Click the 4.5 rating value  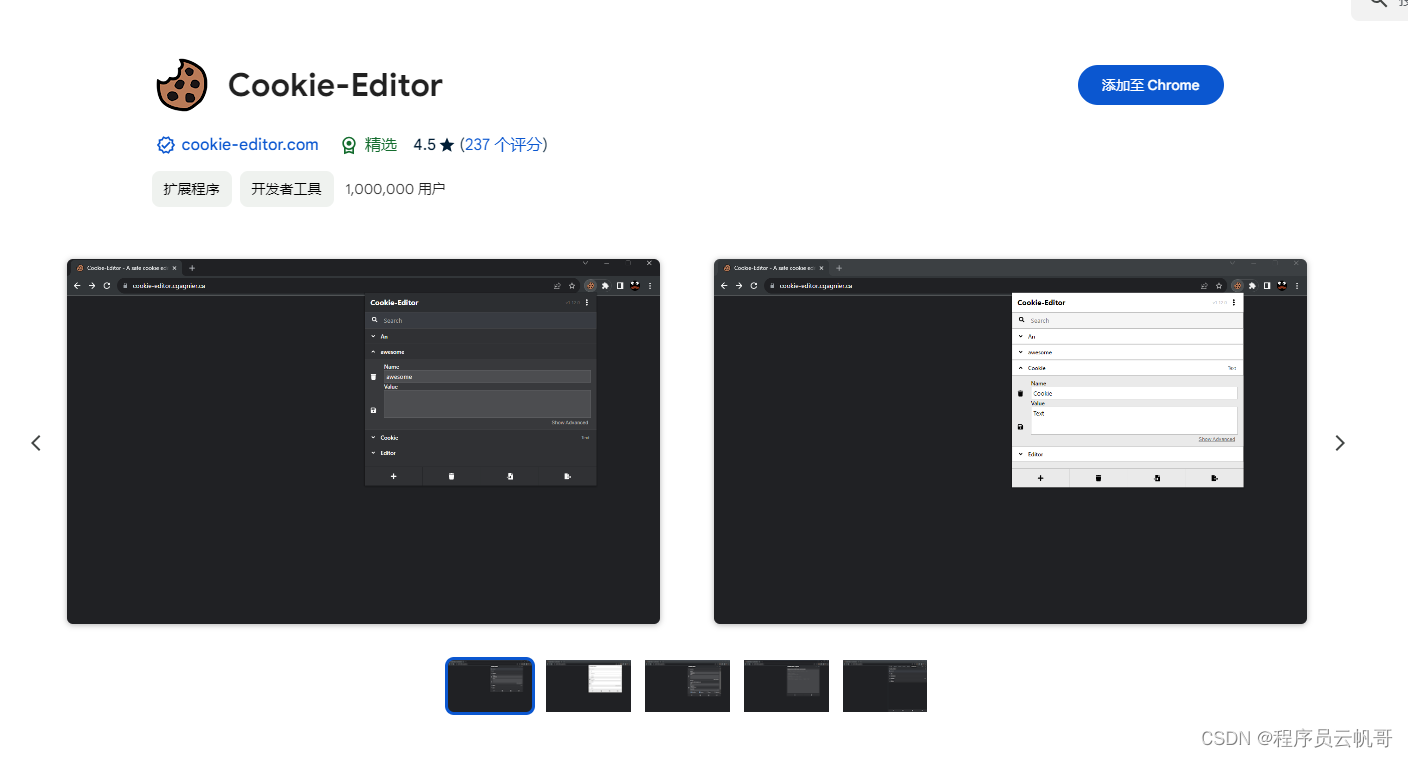pos(424,145)
